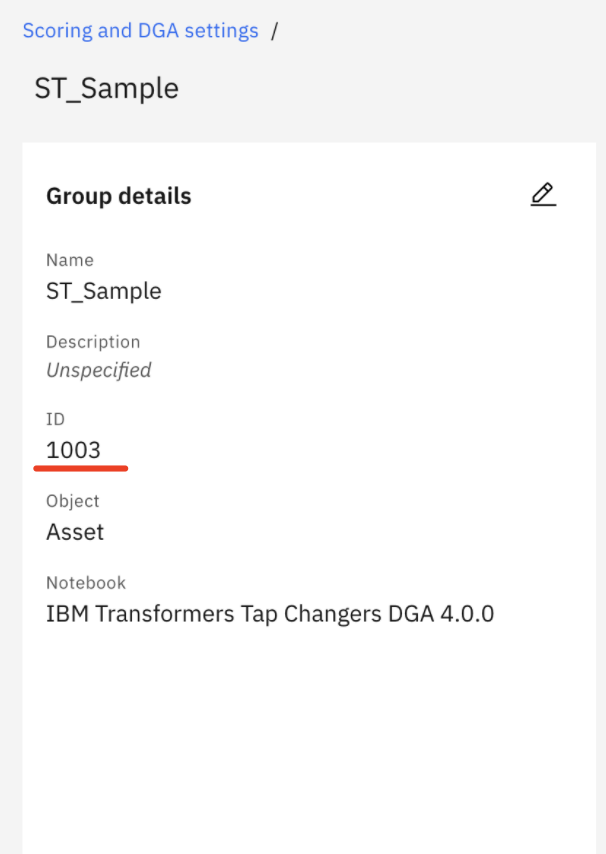Image resolution: width=606 pixels, height=854 pixels.
Task: Click the red underline beneath the ID
Action: point(81,468)
